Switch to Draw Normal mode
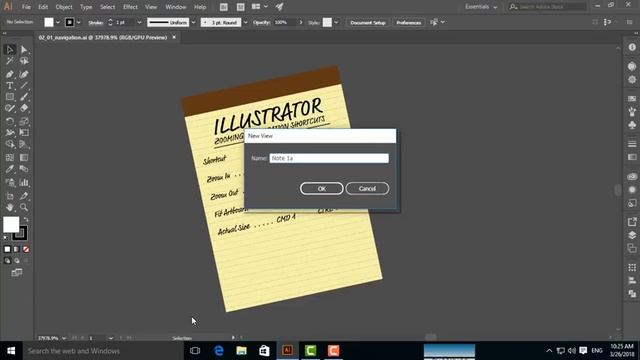640x360 pixels. pyautogui.click(x=7, y=260)
